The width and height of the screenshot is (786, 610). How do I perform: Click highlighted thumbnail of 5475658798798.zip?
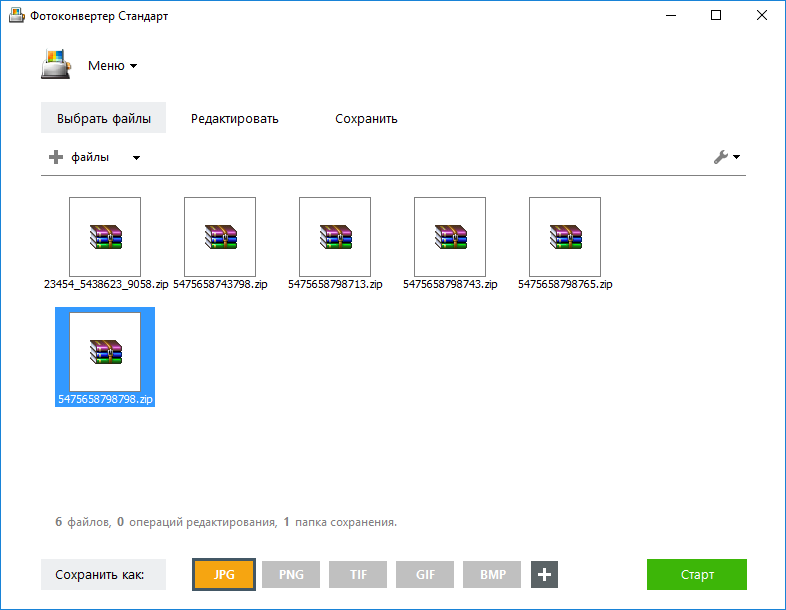[105, 352]
